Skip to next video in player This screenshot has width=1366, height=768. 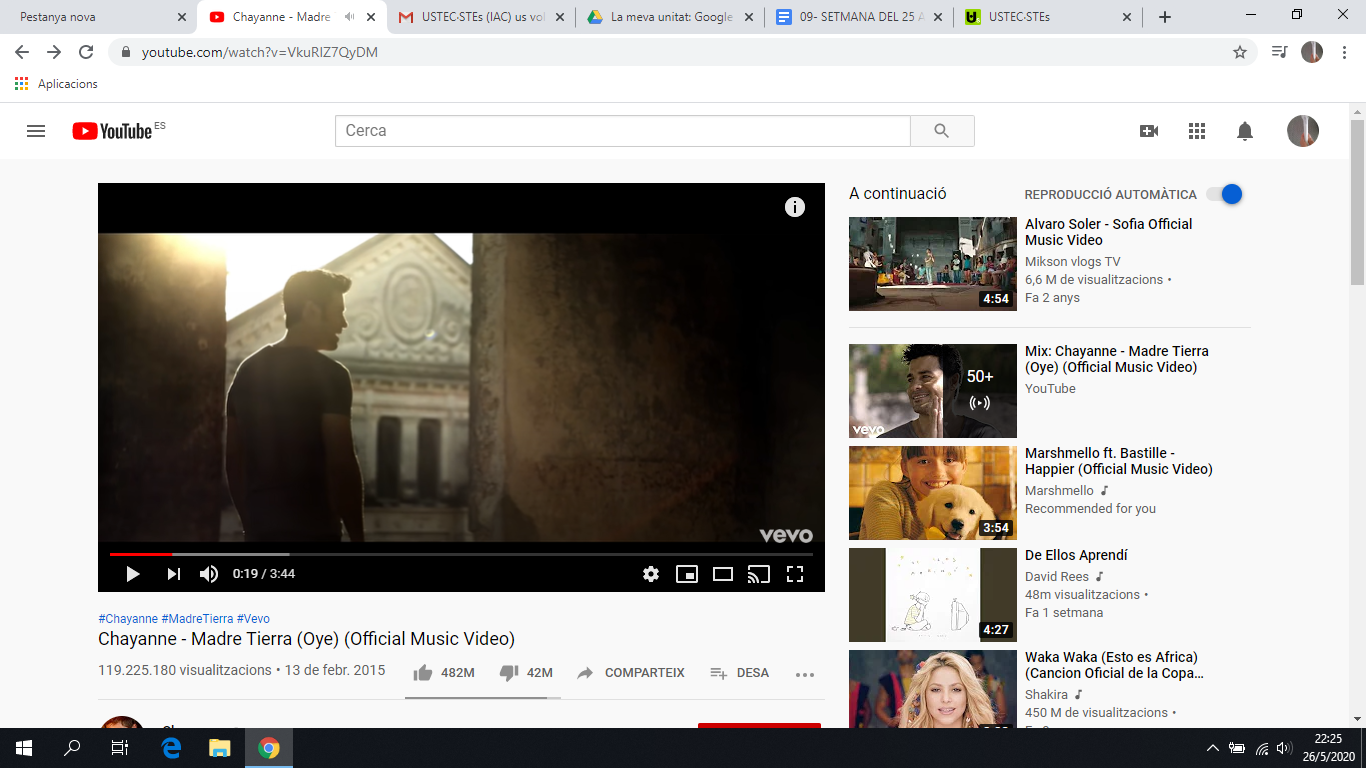(173, 574)
